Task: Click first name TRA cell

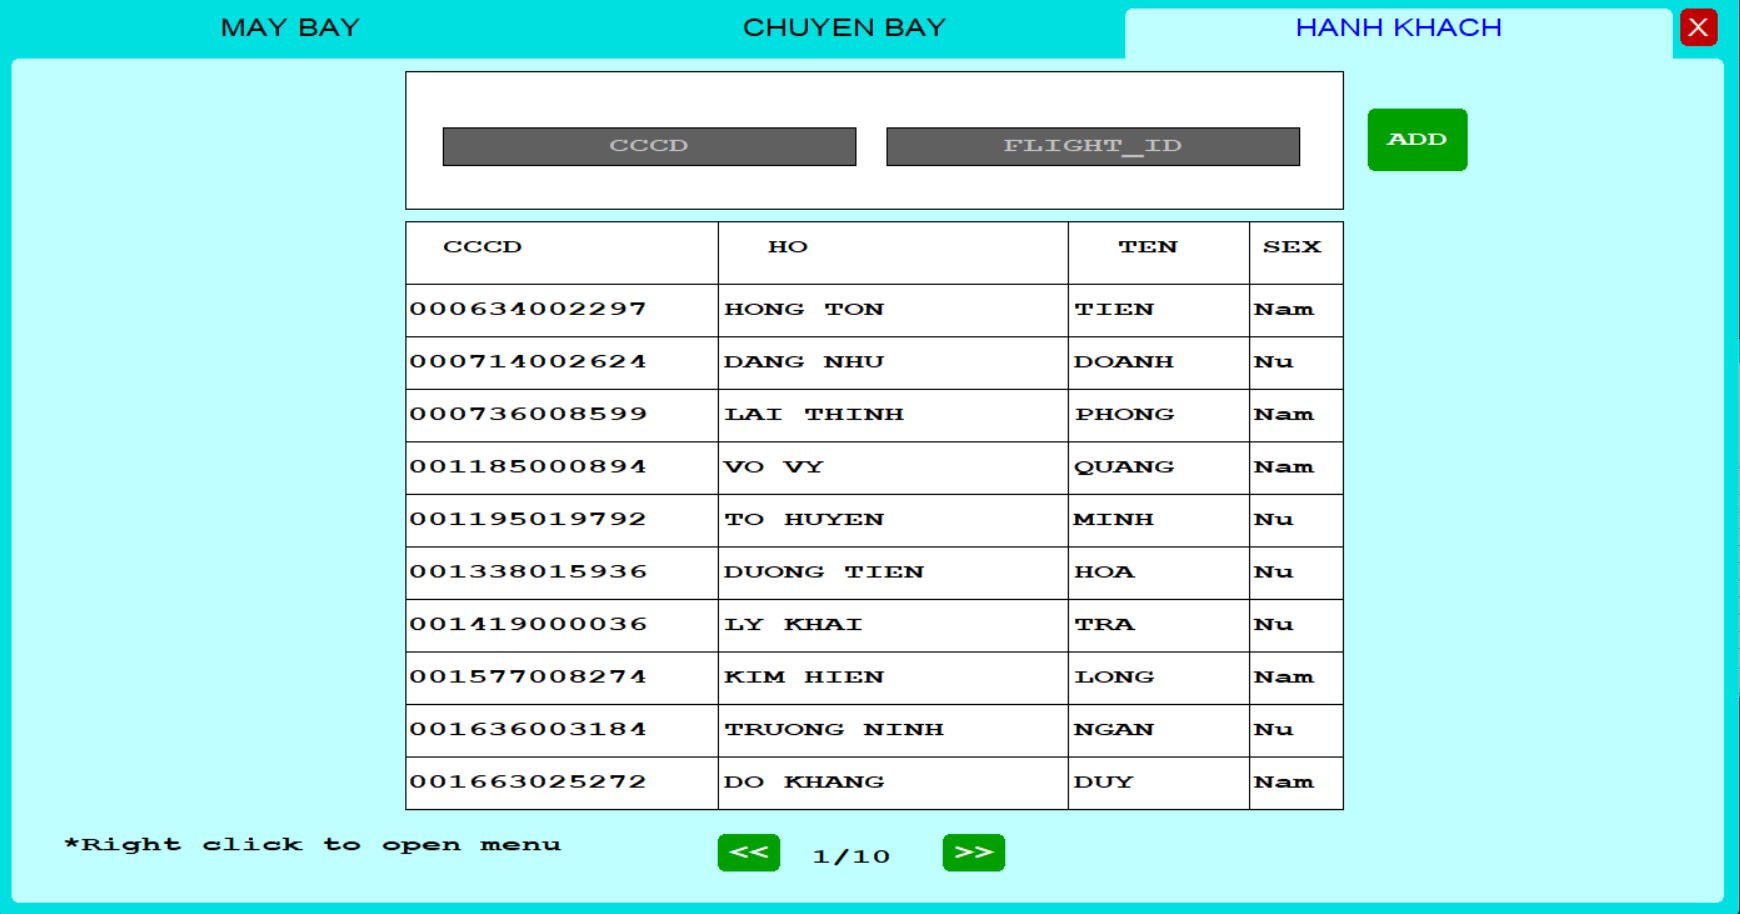Action: 1159,625
